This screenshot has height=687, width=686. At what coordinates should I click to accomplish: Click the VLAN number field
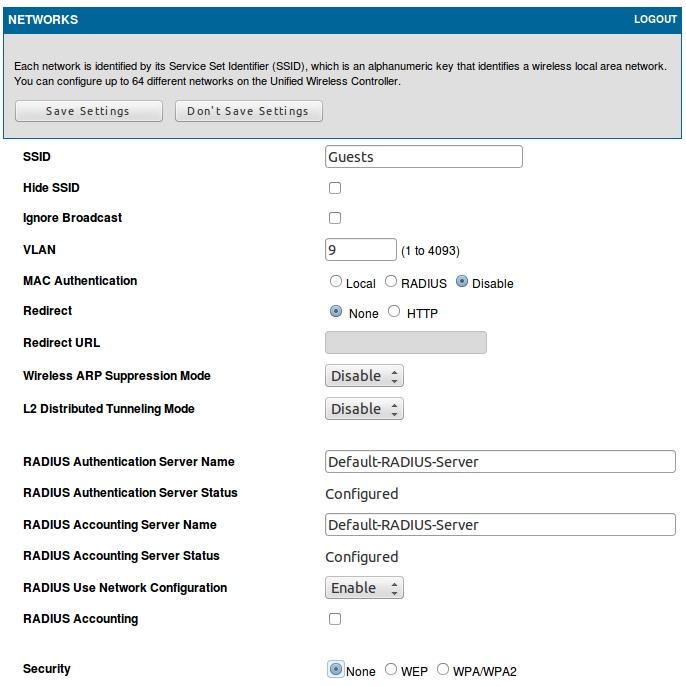(x=361, y=250)
